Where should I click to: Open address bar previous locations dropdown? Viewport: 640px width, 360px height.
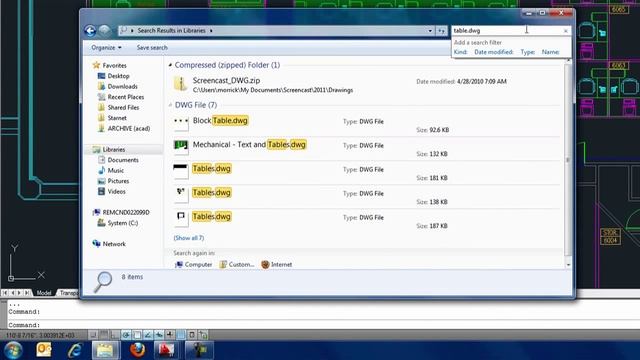point(430,31)
